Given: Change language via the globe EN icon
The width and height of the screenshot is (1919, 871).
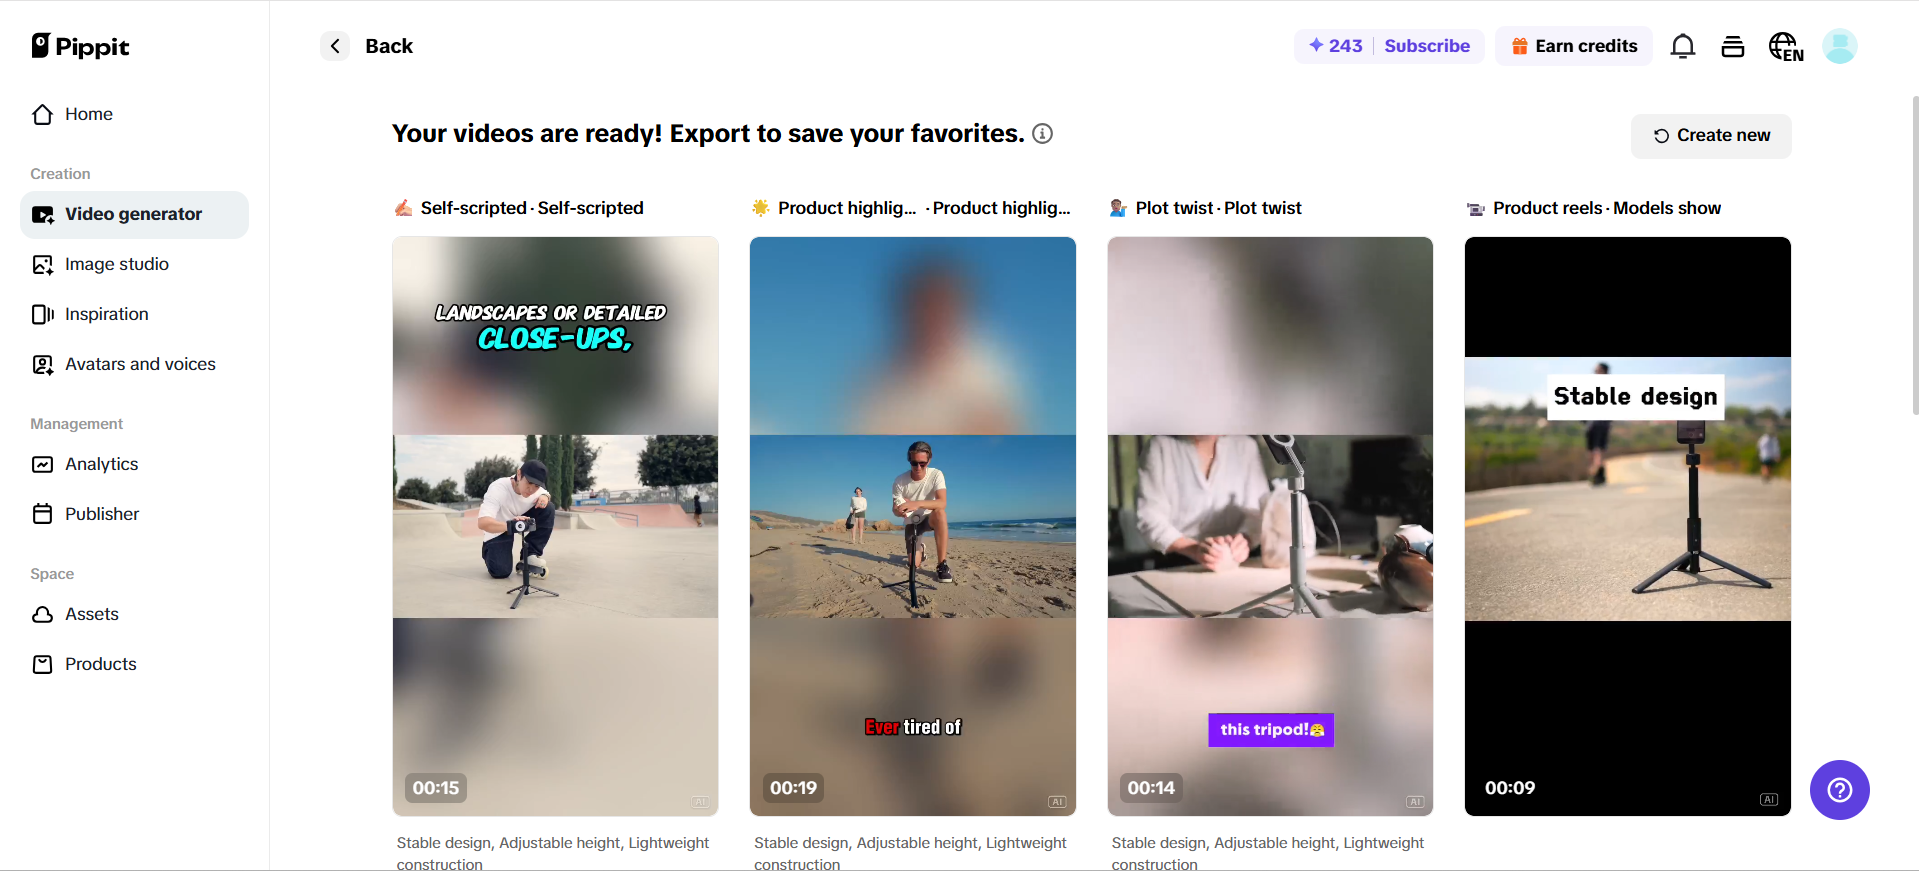Looking at the screenshot, I should 1786,47.
